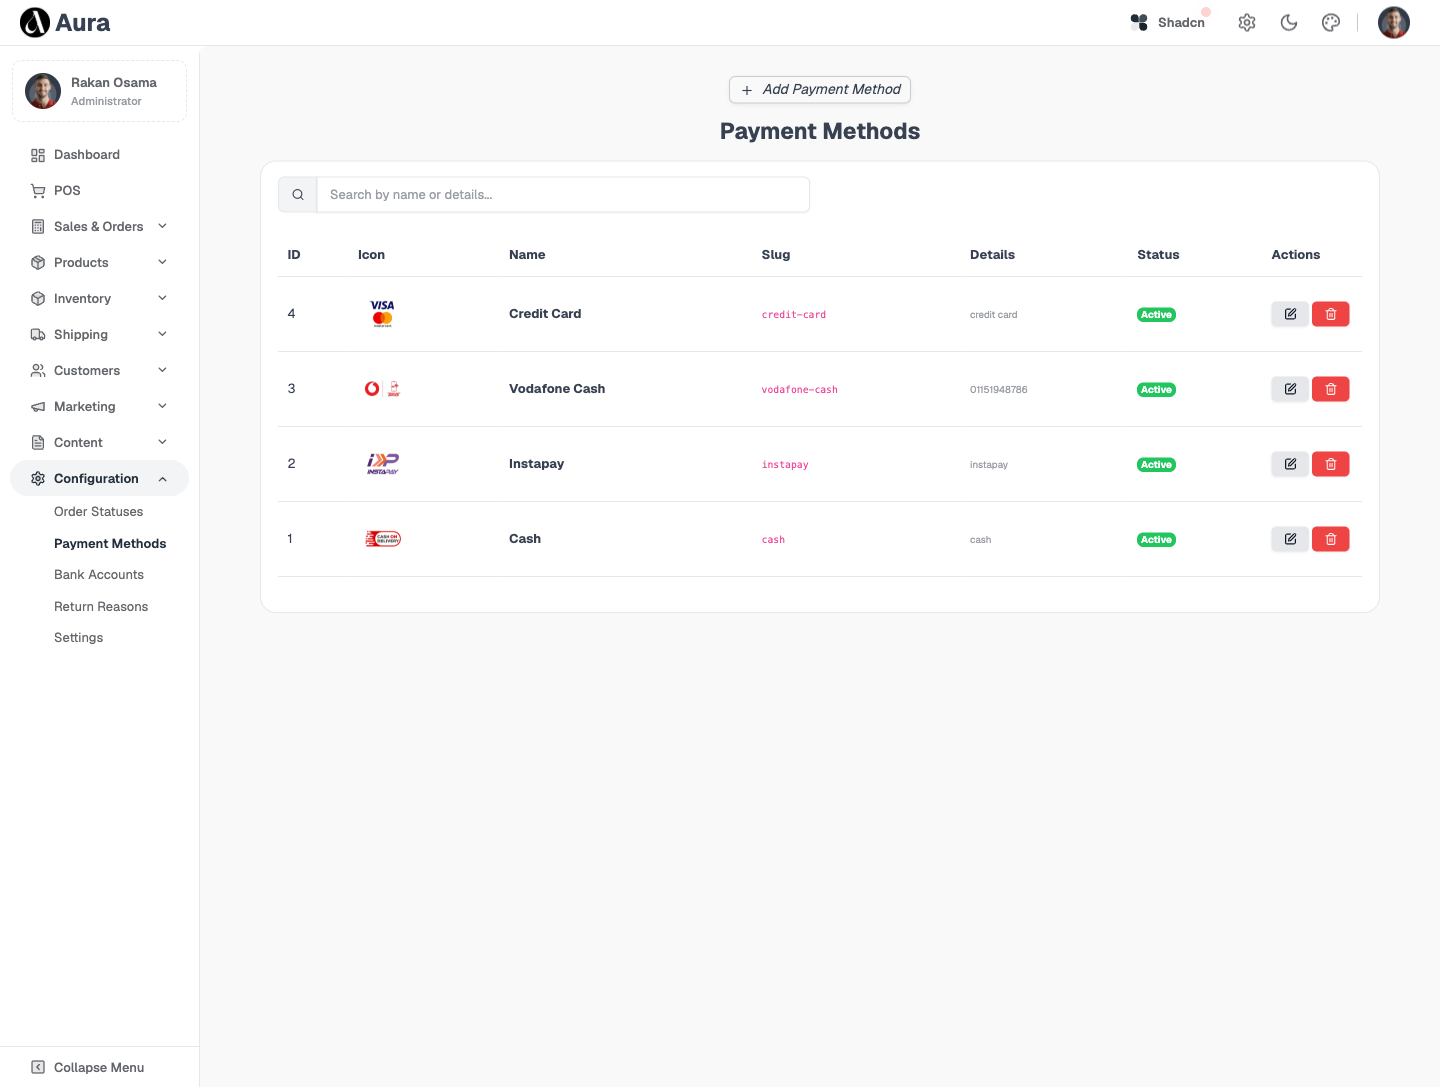This screenshot has height=1087, width=1440.
Task: Click the Name column header
Action: (527, 255)
